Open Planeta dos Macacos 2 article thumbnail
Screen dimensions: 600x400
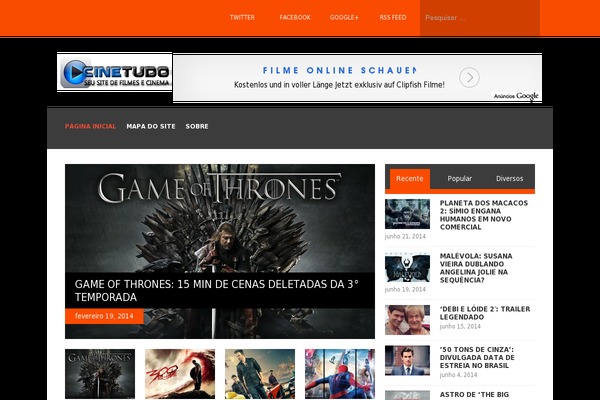point(407,214)
